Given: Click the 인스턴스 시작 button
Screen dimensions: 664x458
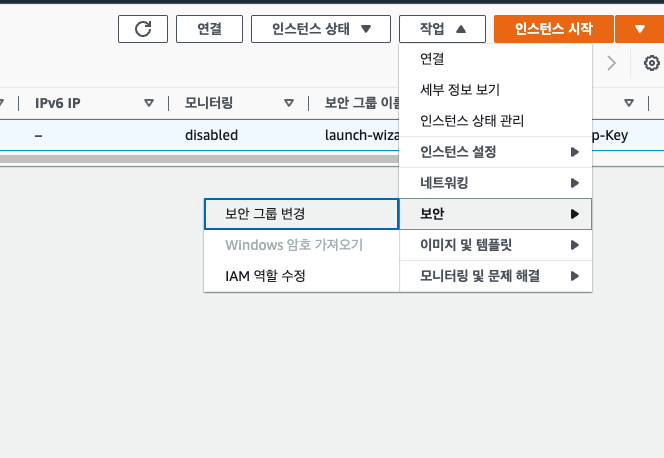Looking at the screenshot, I should coord(553,29).
